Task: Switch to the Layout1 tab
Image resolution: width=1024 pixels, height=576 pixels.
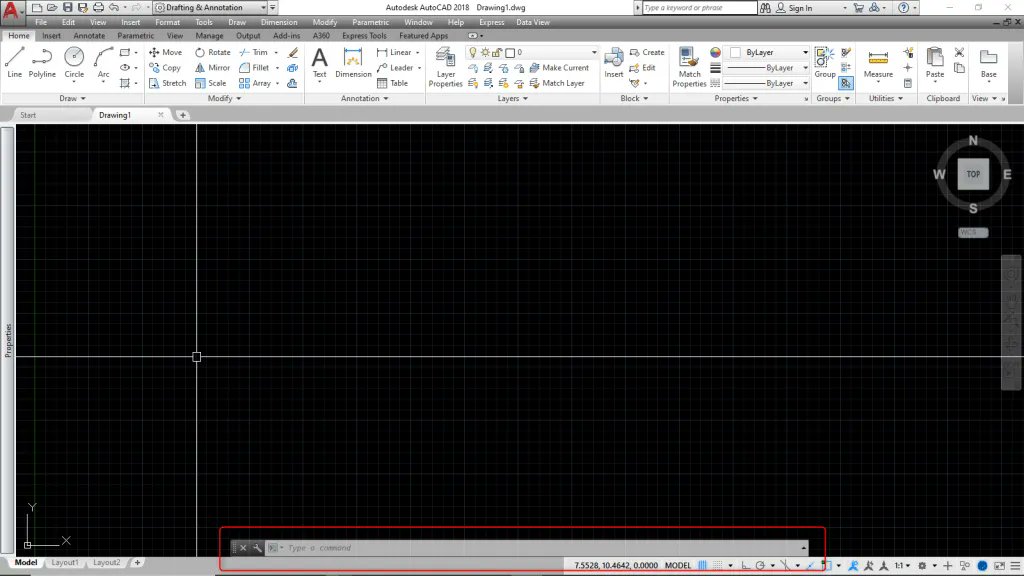Action: tap(65, 562)
